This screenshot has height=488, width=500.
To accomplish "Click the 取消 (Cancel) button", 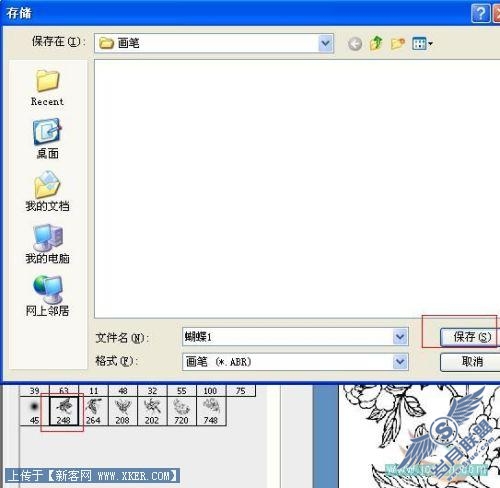I will (x=471, y=362).
